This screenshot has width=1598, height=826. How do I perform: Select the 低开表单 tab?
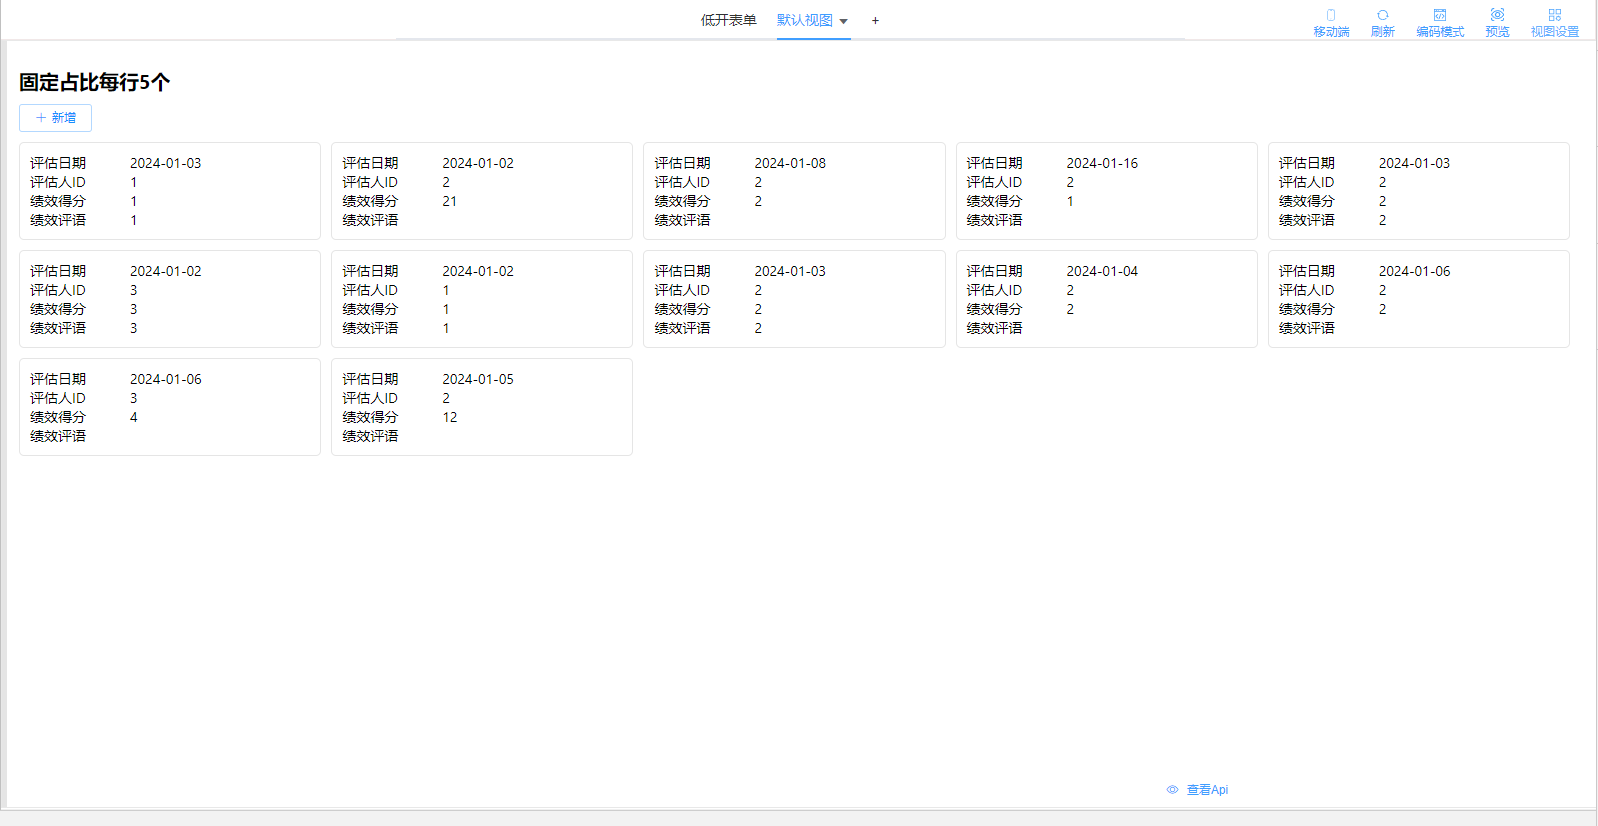click(728, 20)
